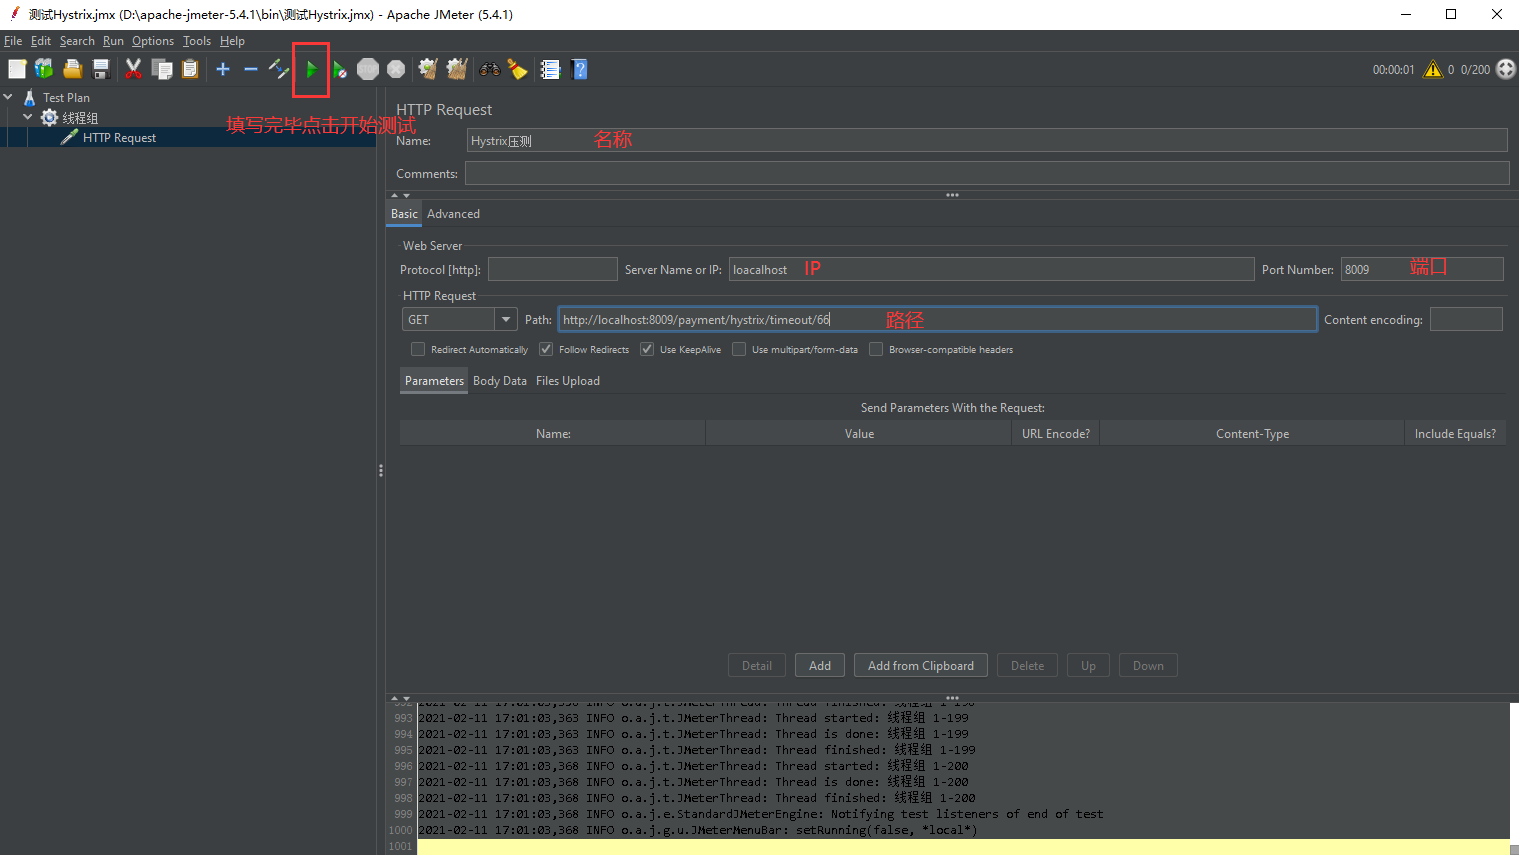This screenshot has height=855, width=1519.
Task: Click the Protocol [http] input field
Action: click(553, 269)
